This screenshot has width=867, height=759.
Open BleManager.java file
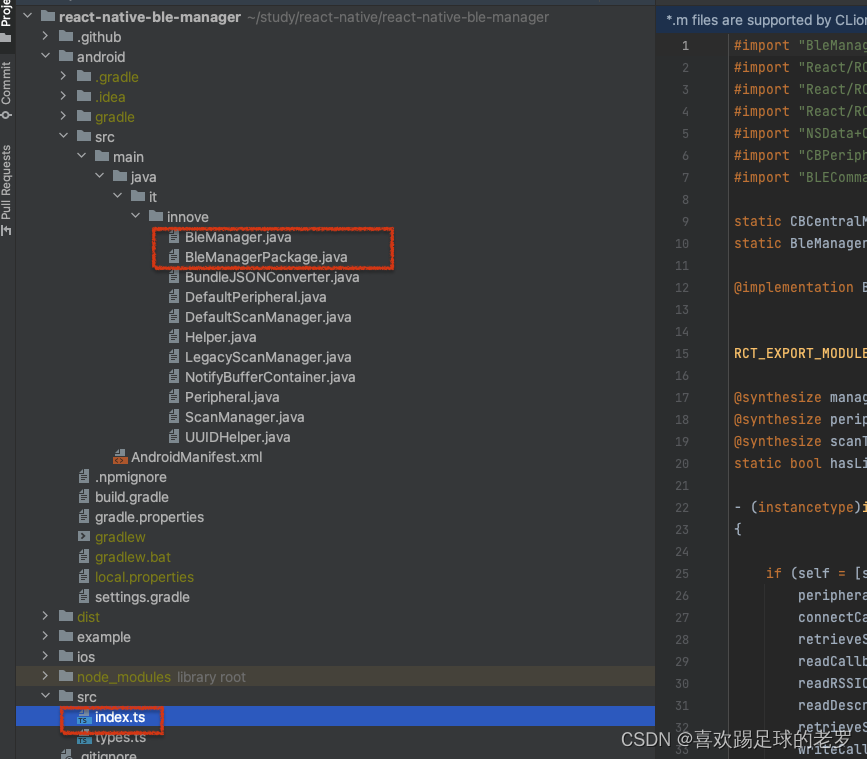[238, 237]
